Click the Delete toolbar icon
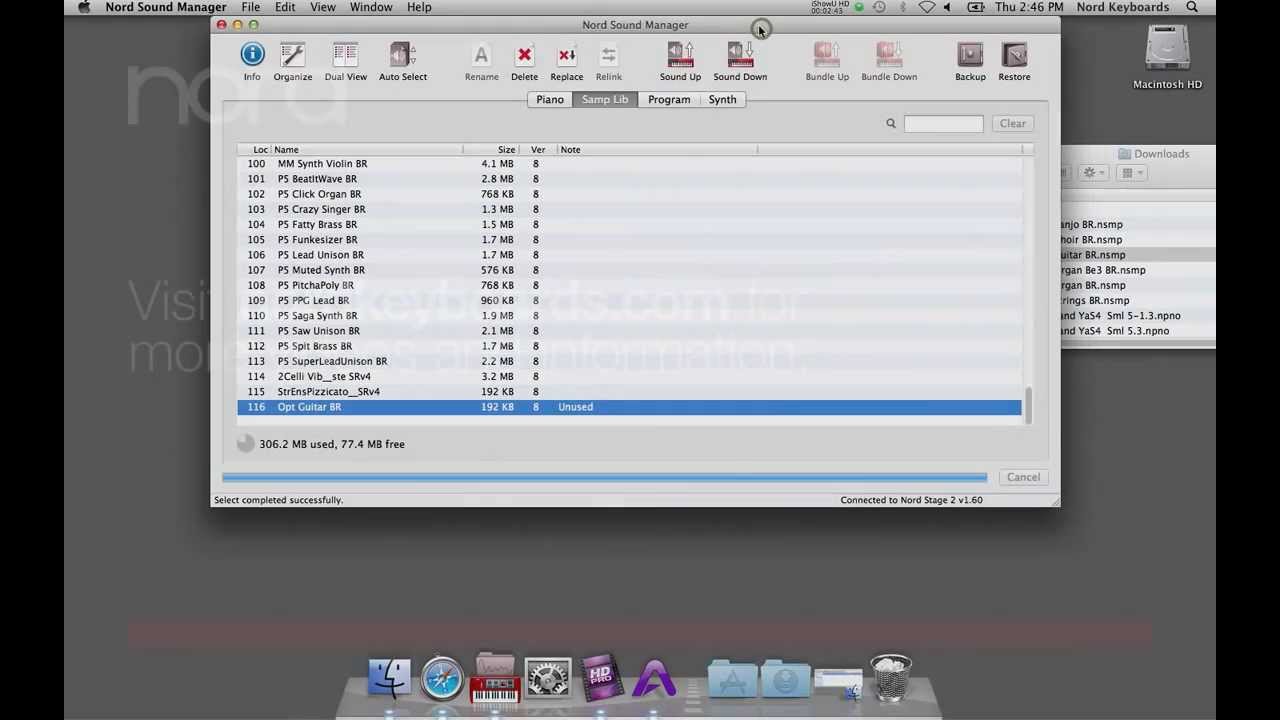This screenshot has width=1280, height=720. [x=524, y=62]
